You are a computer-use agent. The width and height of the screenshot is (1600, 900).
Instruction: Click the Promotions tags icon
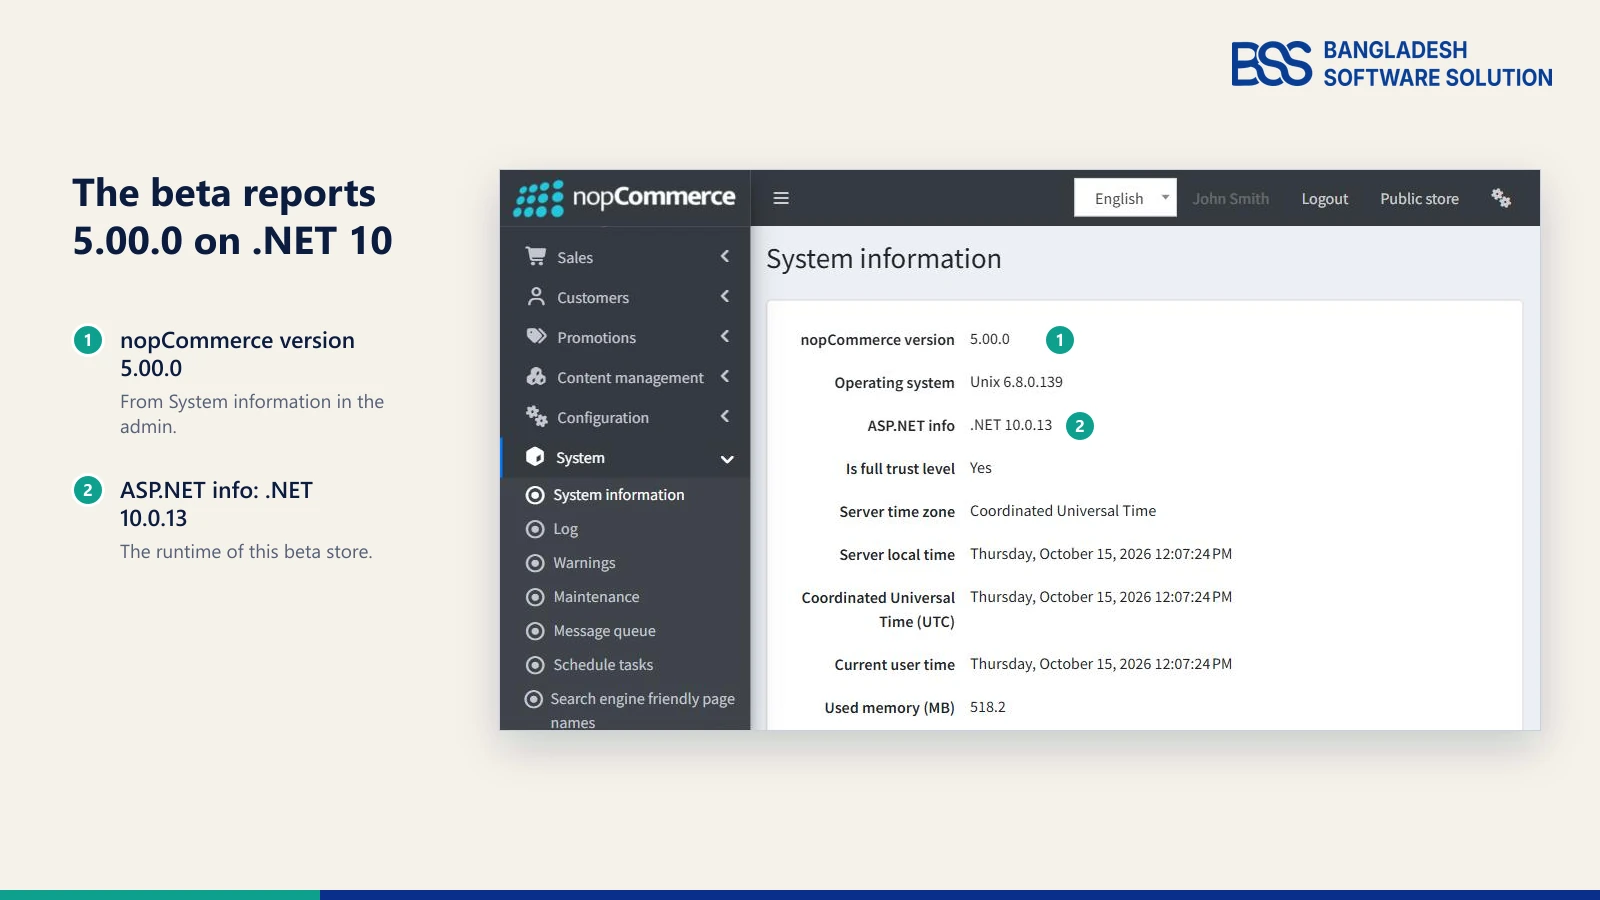(x=536, y=337)
